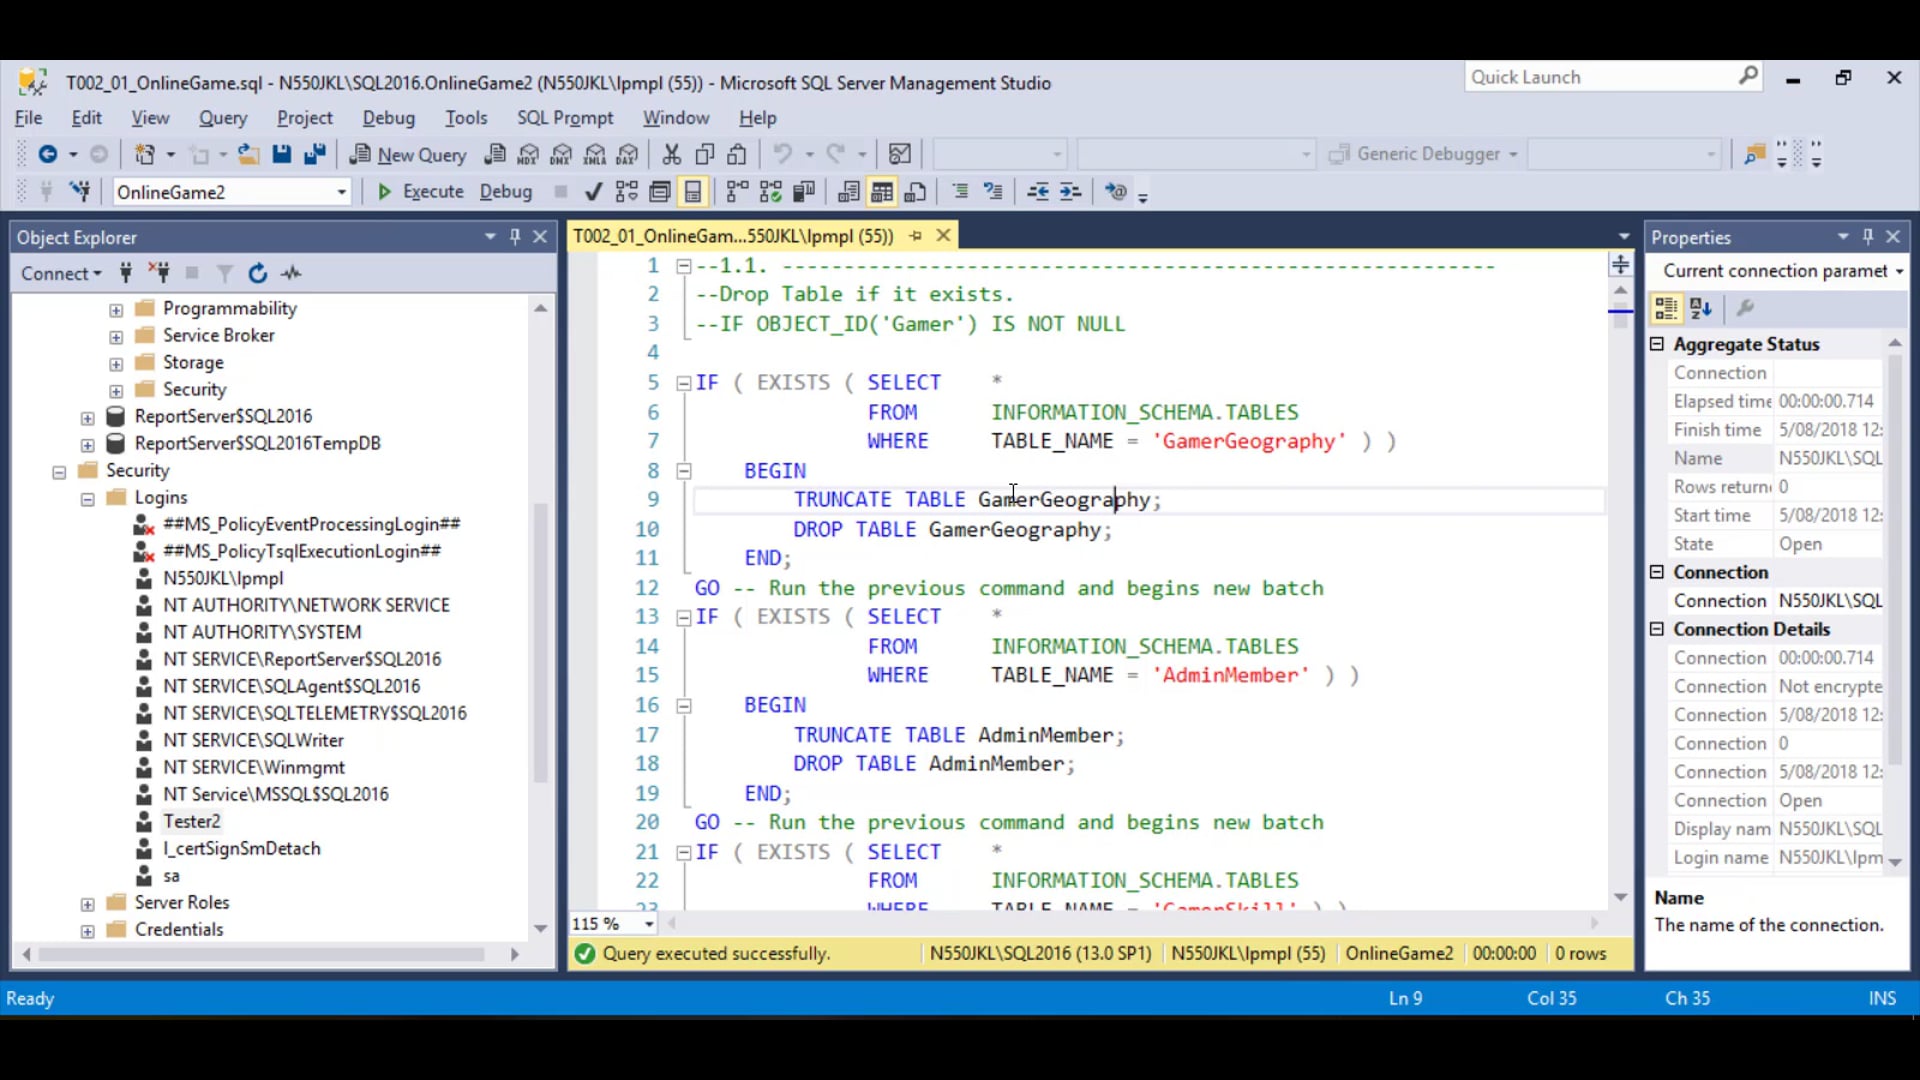Image resolution: width=1920 pixels, height=1080 pixels.
Task: Open the 115 % zoom dropdown
Action: pos(649,924)
